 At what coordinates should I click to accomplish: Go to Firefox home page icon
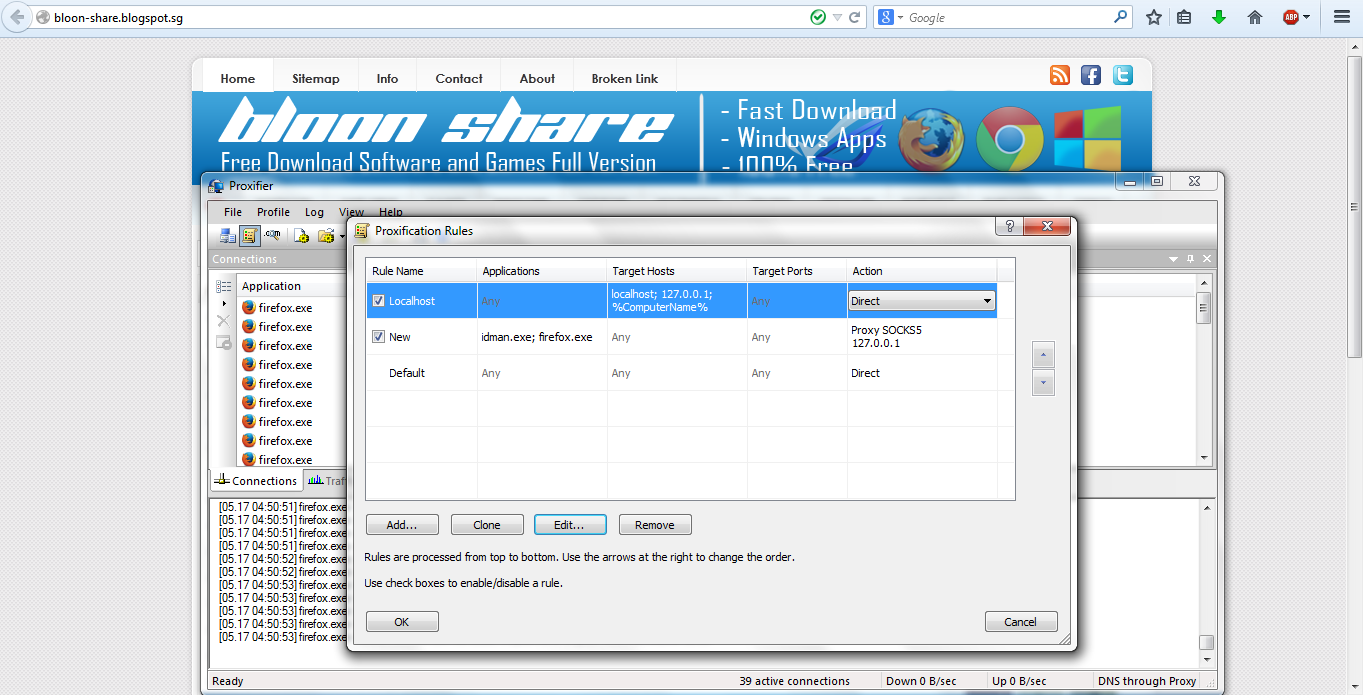tap(1255, 17)
